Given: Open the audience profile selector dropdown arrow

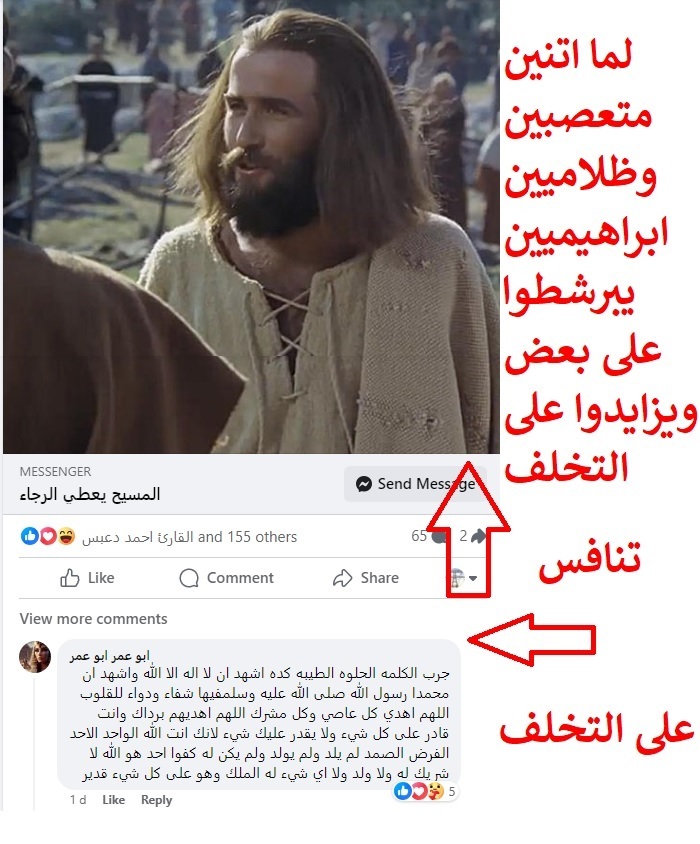Looking at the screenshot, I should click(473, 578).
